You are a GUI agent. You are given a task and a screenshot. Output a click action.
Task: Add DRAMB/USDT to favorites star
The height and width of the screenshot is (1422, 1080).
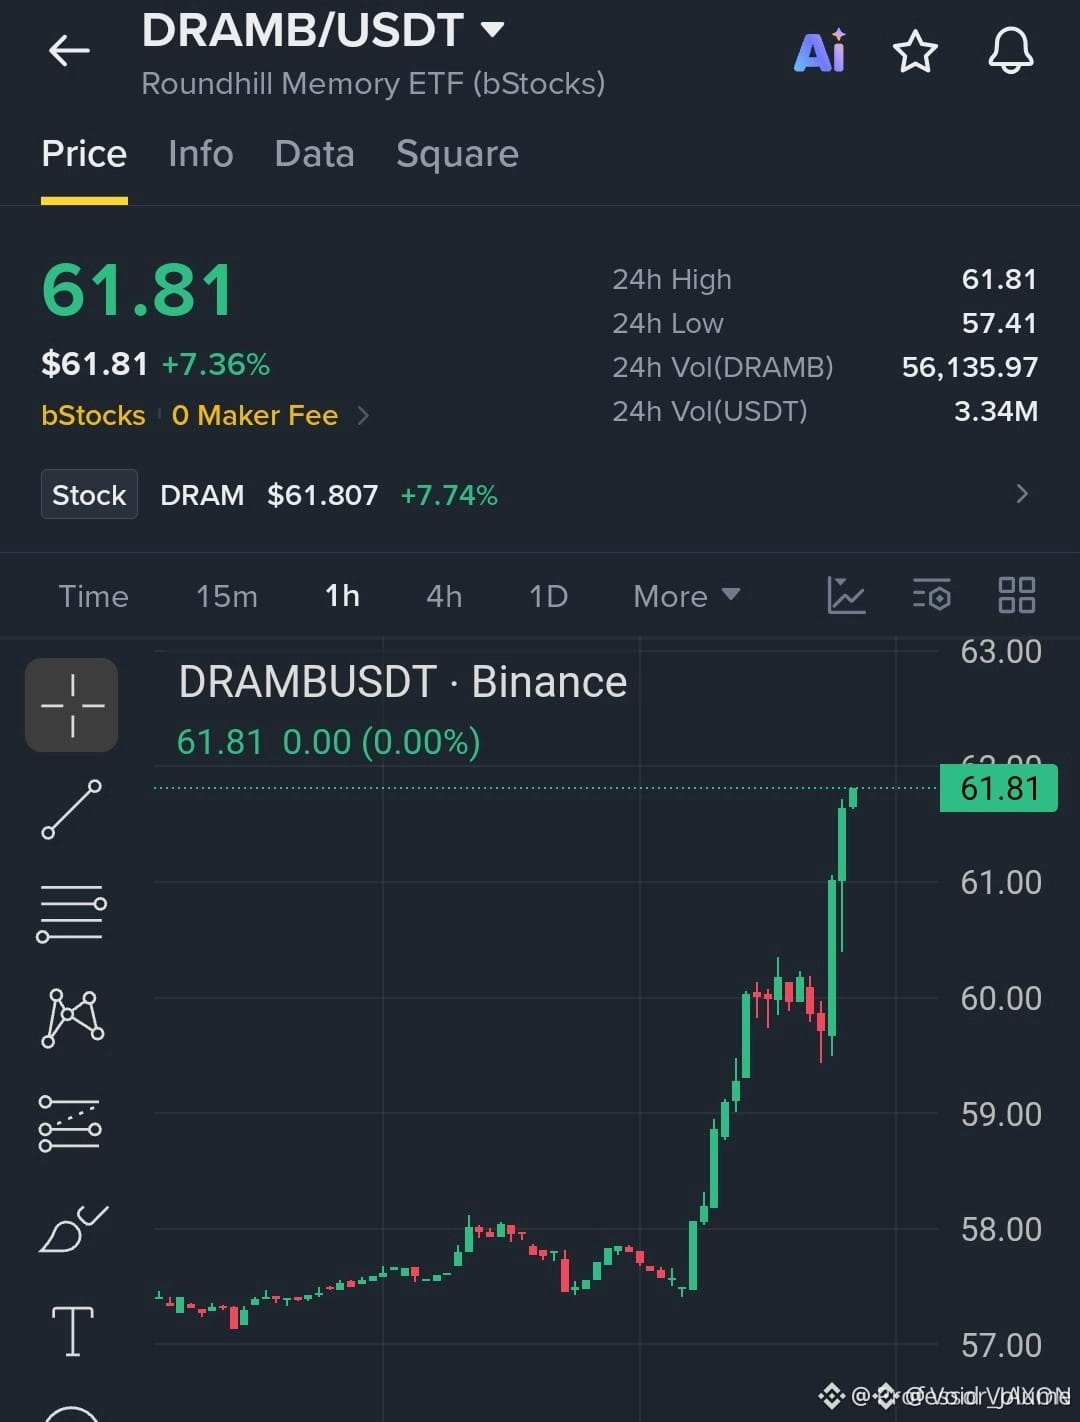click(x=915, y=51)
